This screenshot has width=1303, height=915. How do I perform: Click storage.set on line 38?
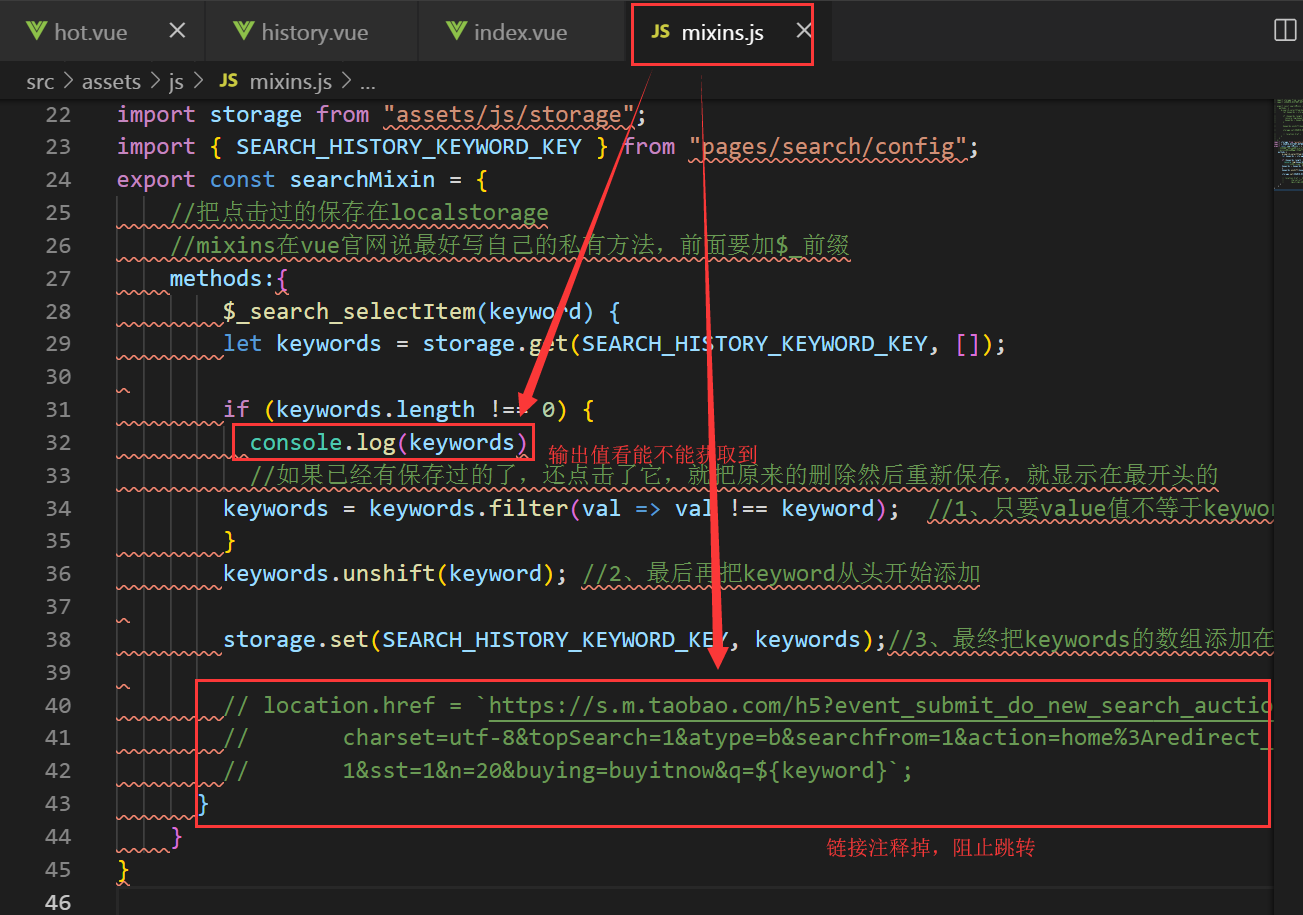click(296, 639)
